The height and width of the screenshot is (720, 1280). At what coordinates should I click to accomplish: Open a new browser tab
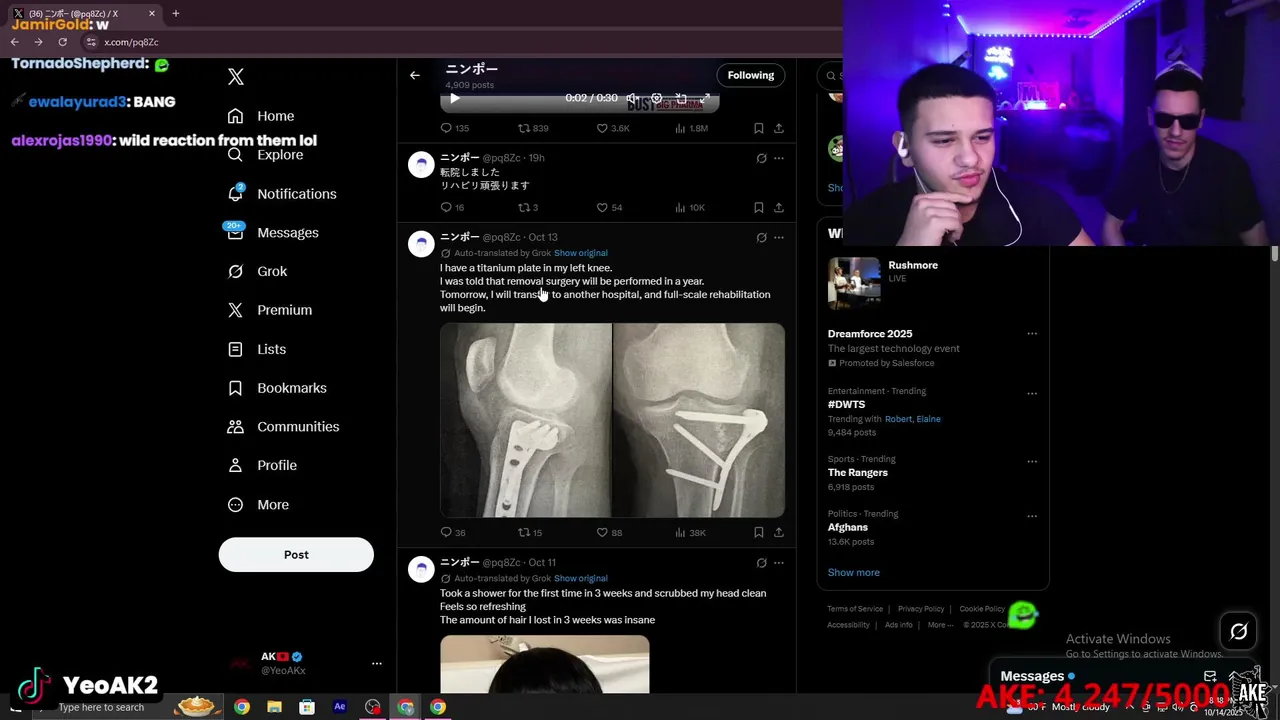coord(175,14)
